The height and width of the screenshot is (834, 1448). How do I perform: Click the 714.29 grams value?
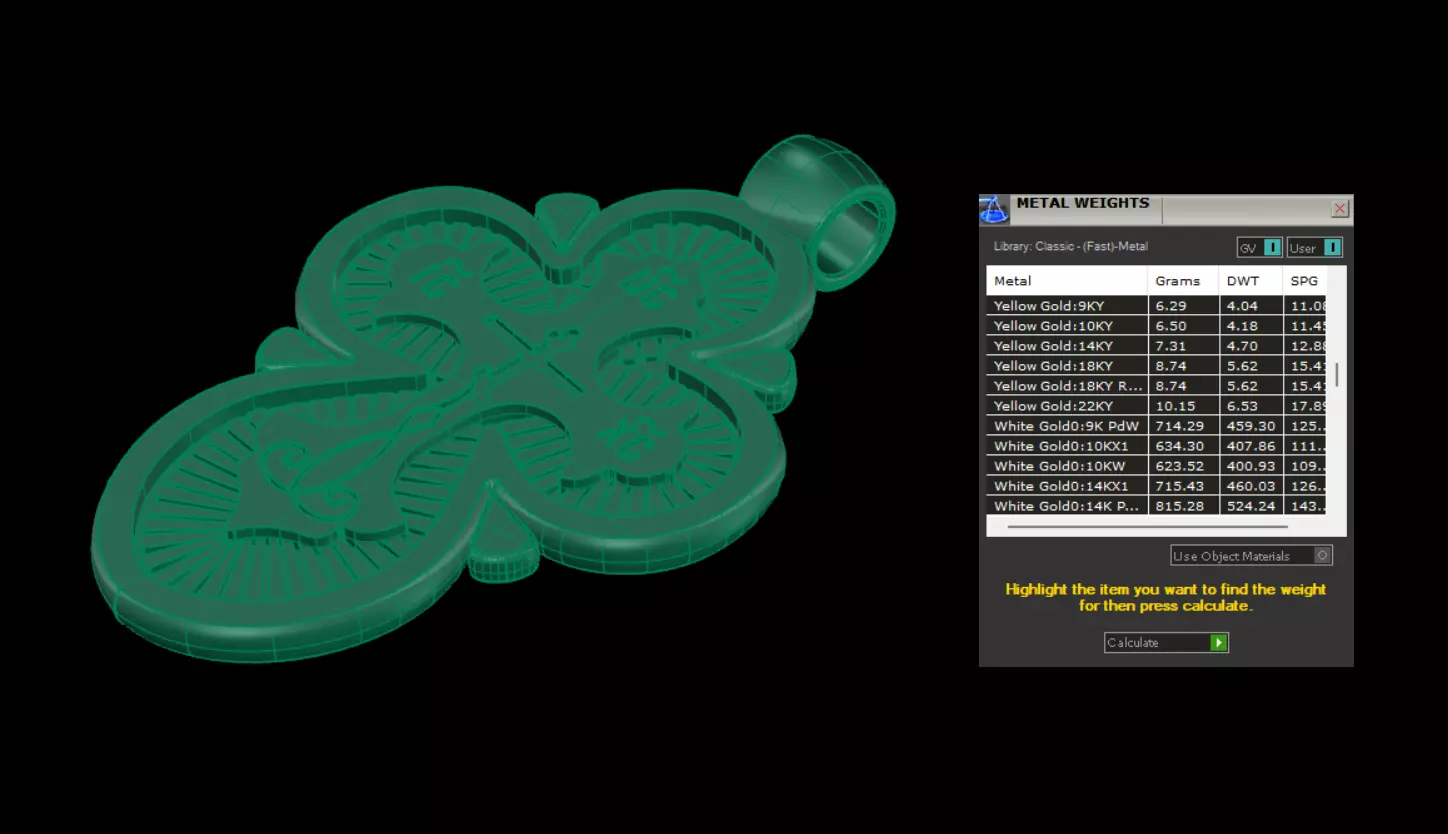(x=1180, y=426)
